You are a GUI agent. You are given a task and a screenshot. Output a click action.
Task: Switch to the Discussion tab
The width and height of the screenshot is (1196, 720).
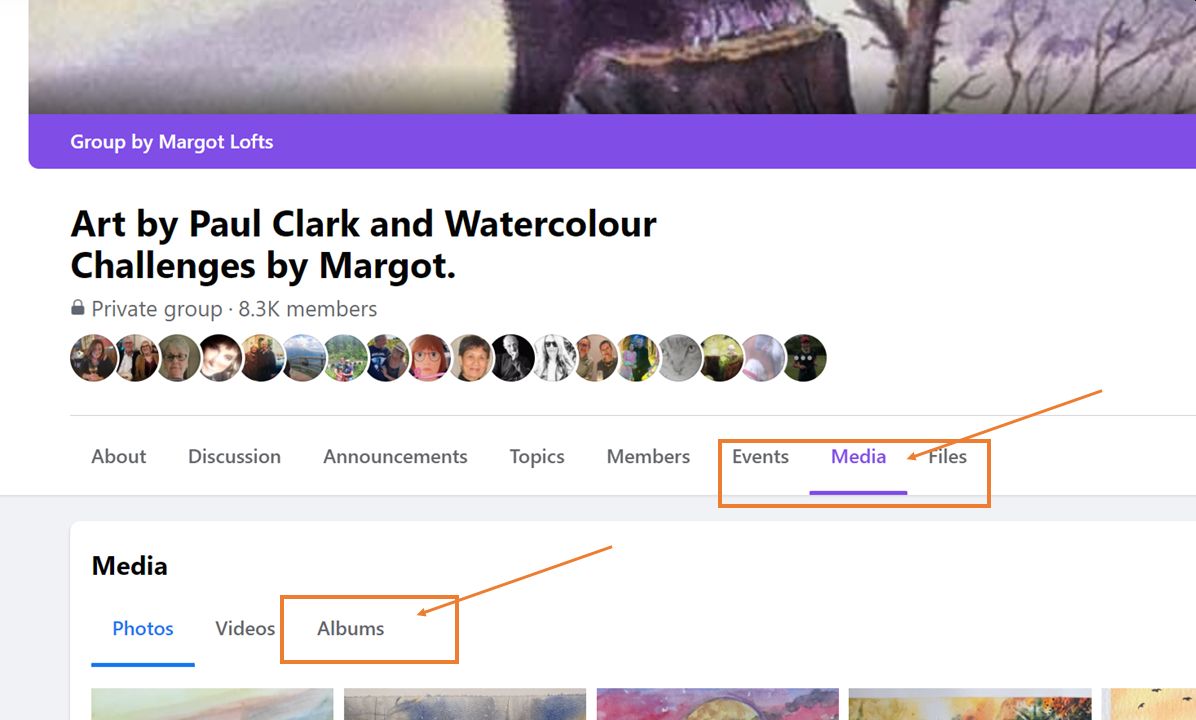pyautogui.click(x=234, y=456)
